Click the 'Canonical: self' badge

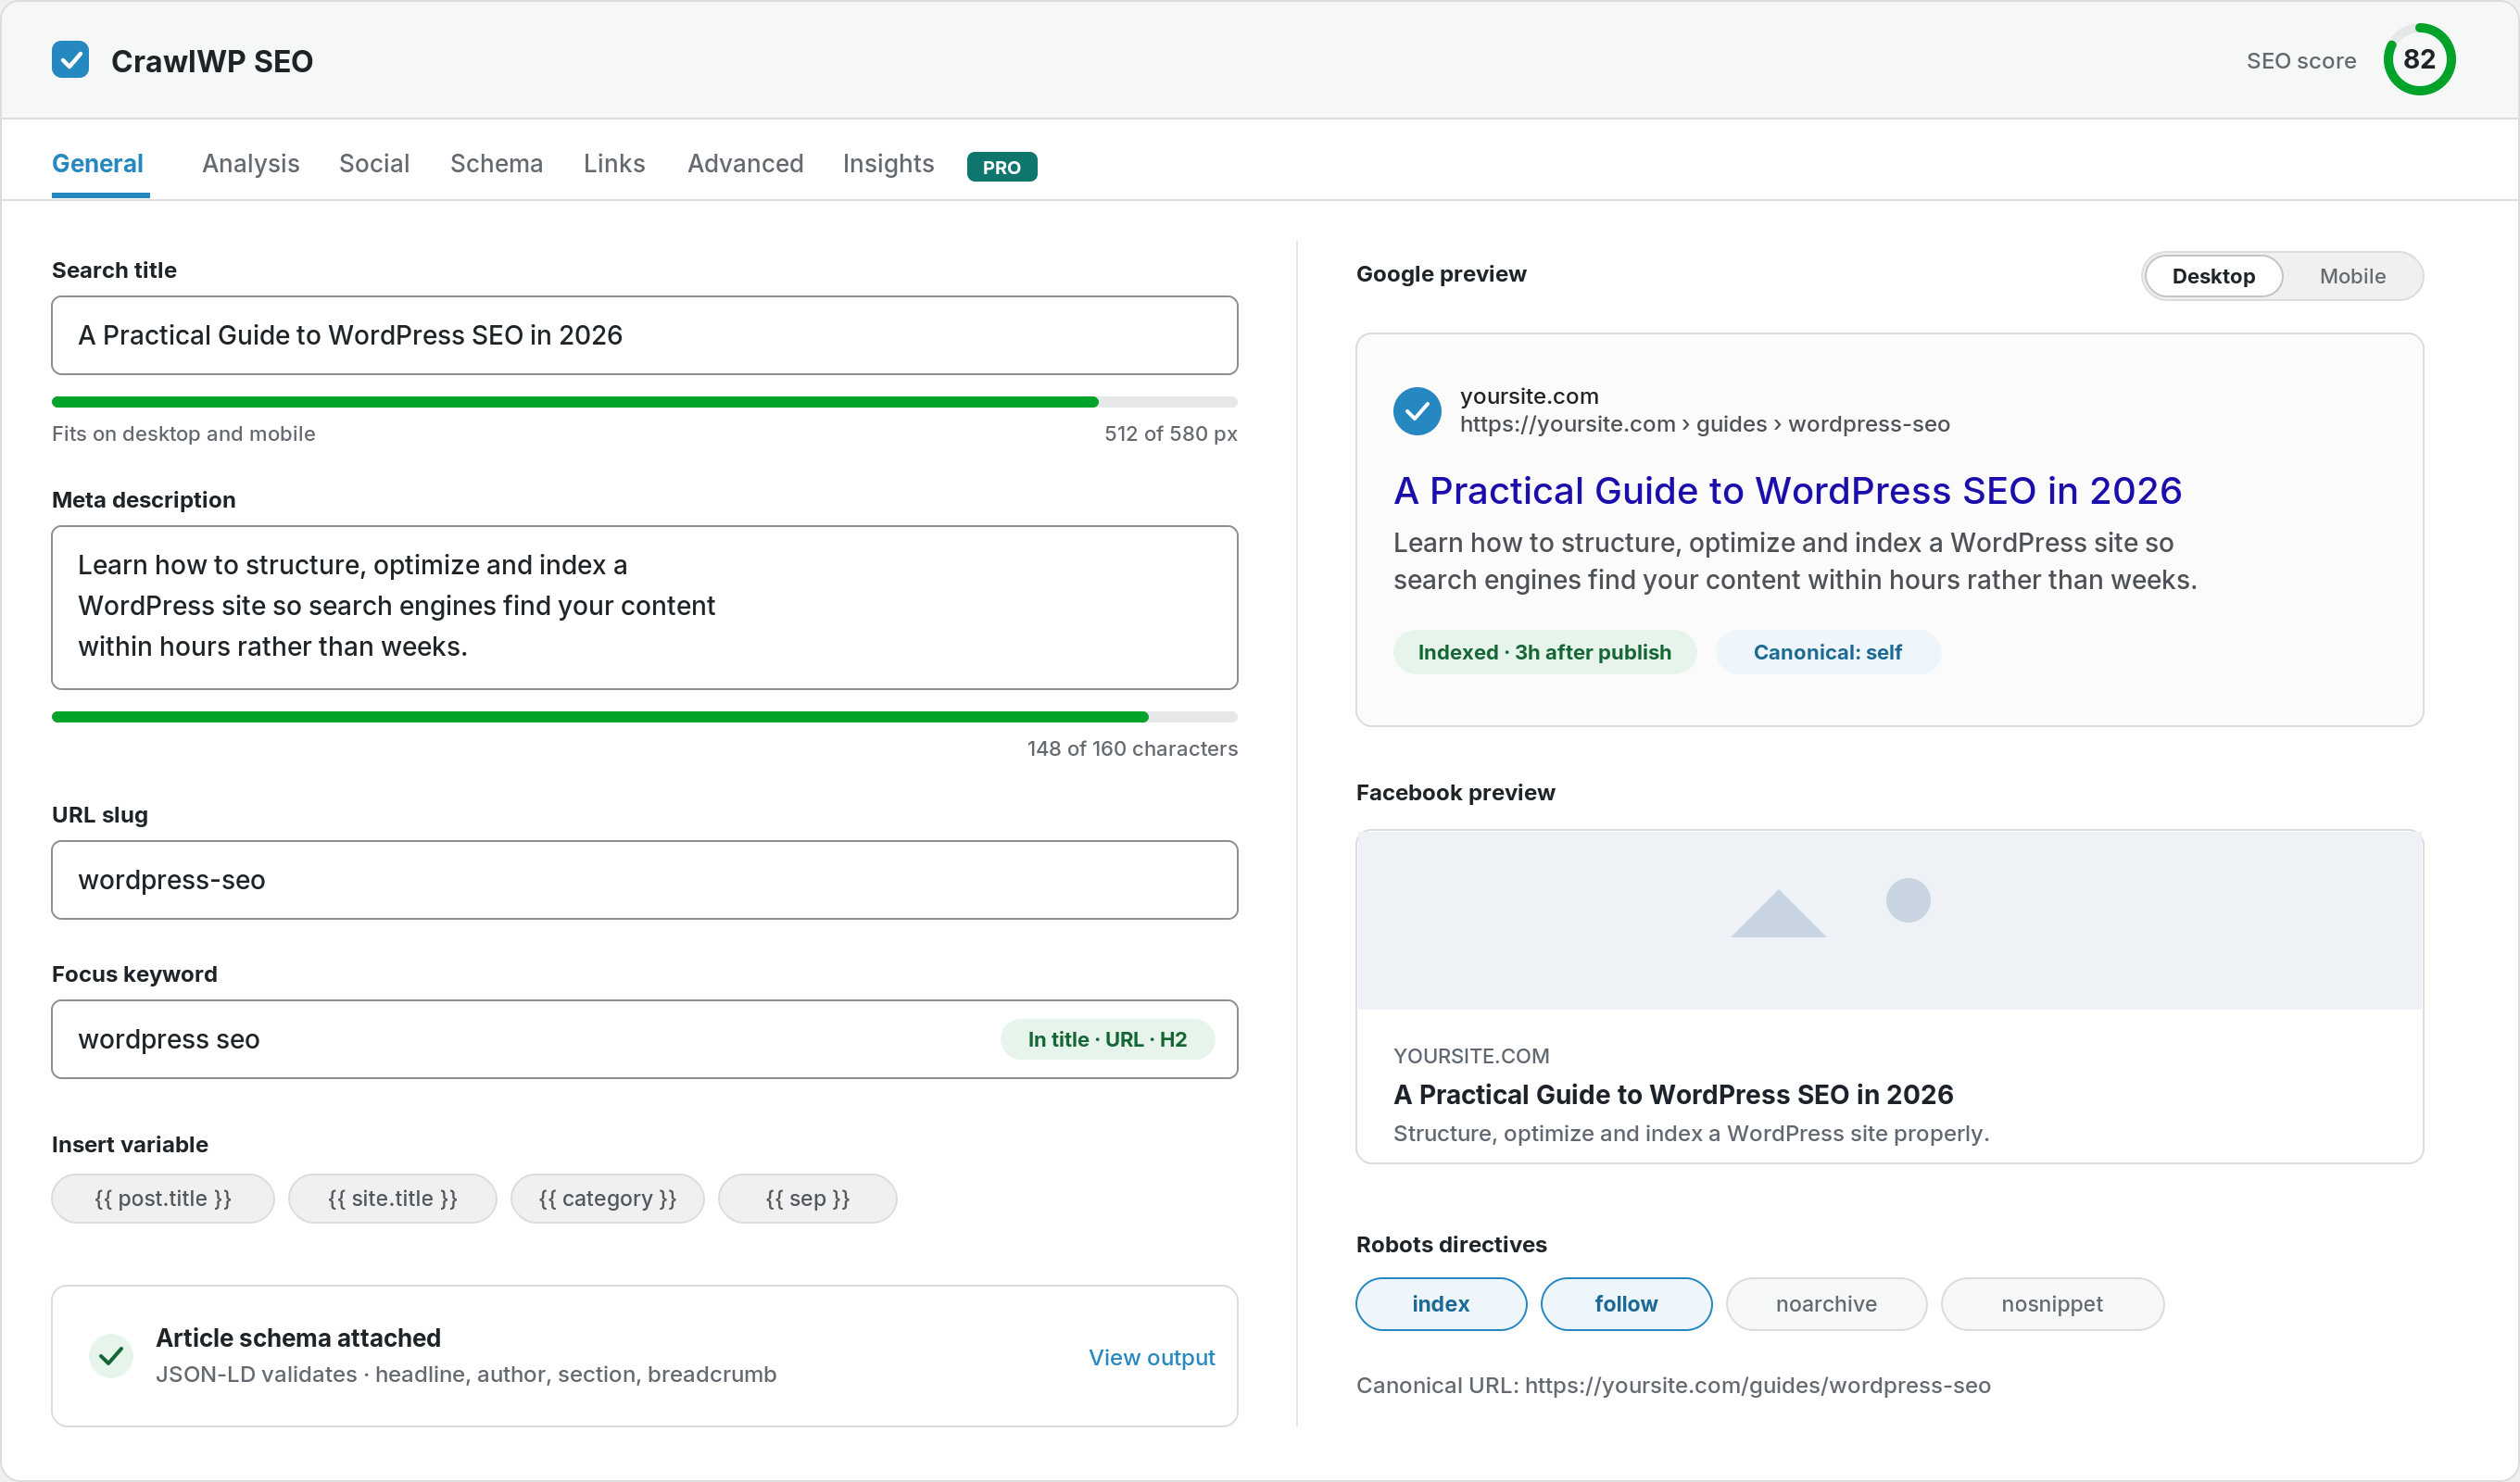1827,652
